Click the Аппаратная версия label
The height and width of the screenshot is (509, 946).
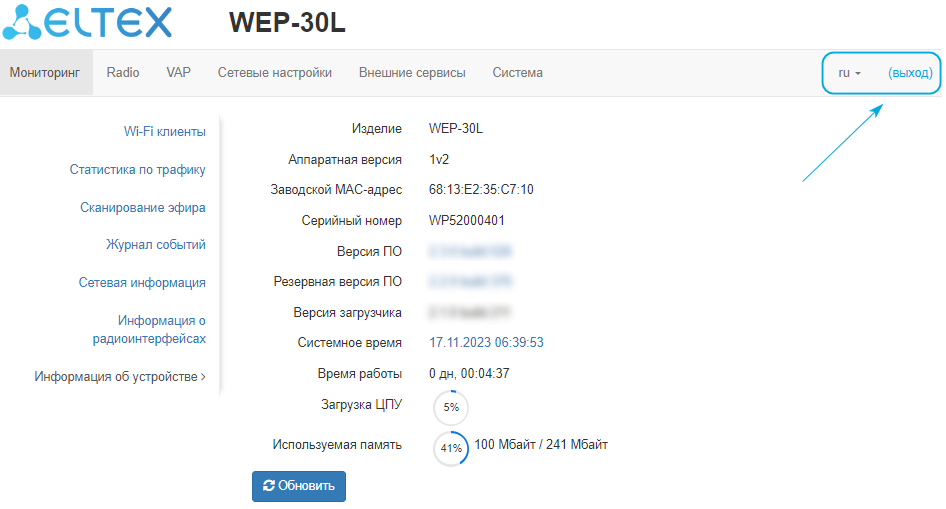point(345,159)
